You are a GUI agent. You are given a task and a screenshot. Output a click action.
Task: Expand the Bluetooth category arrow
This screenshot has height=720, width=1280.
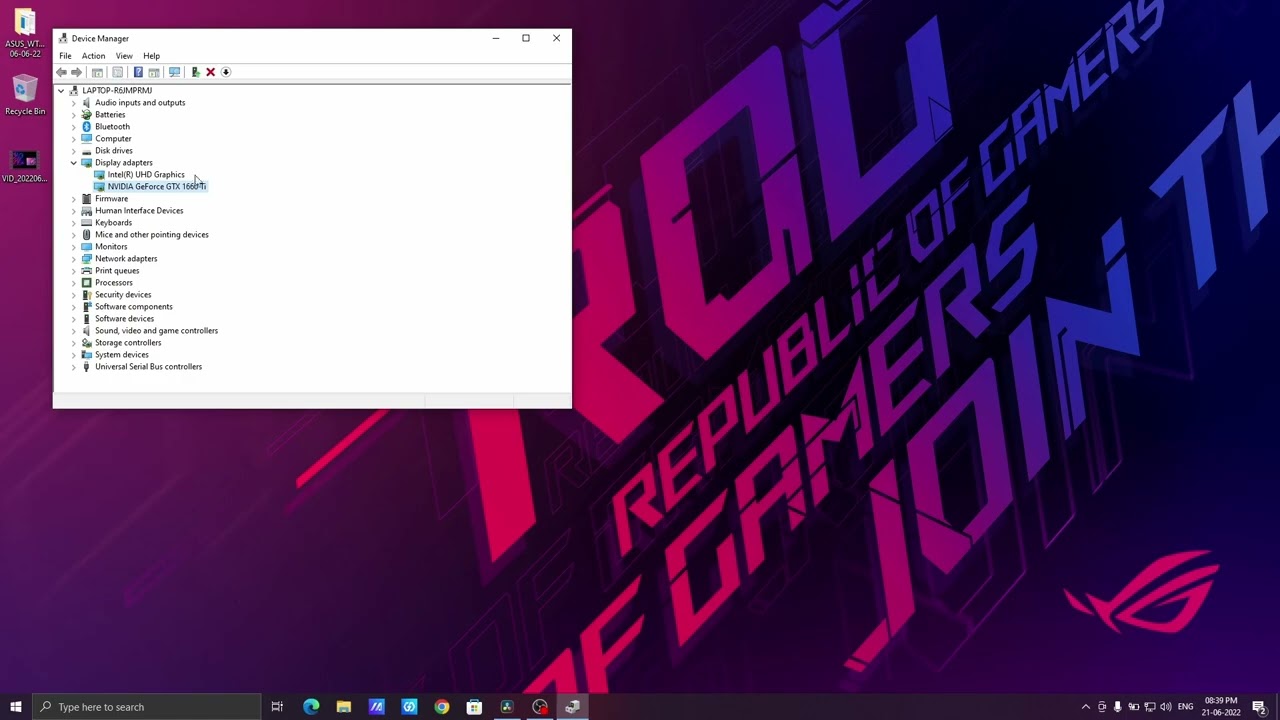click(x=73, y=127)
